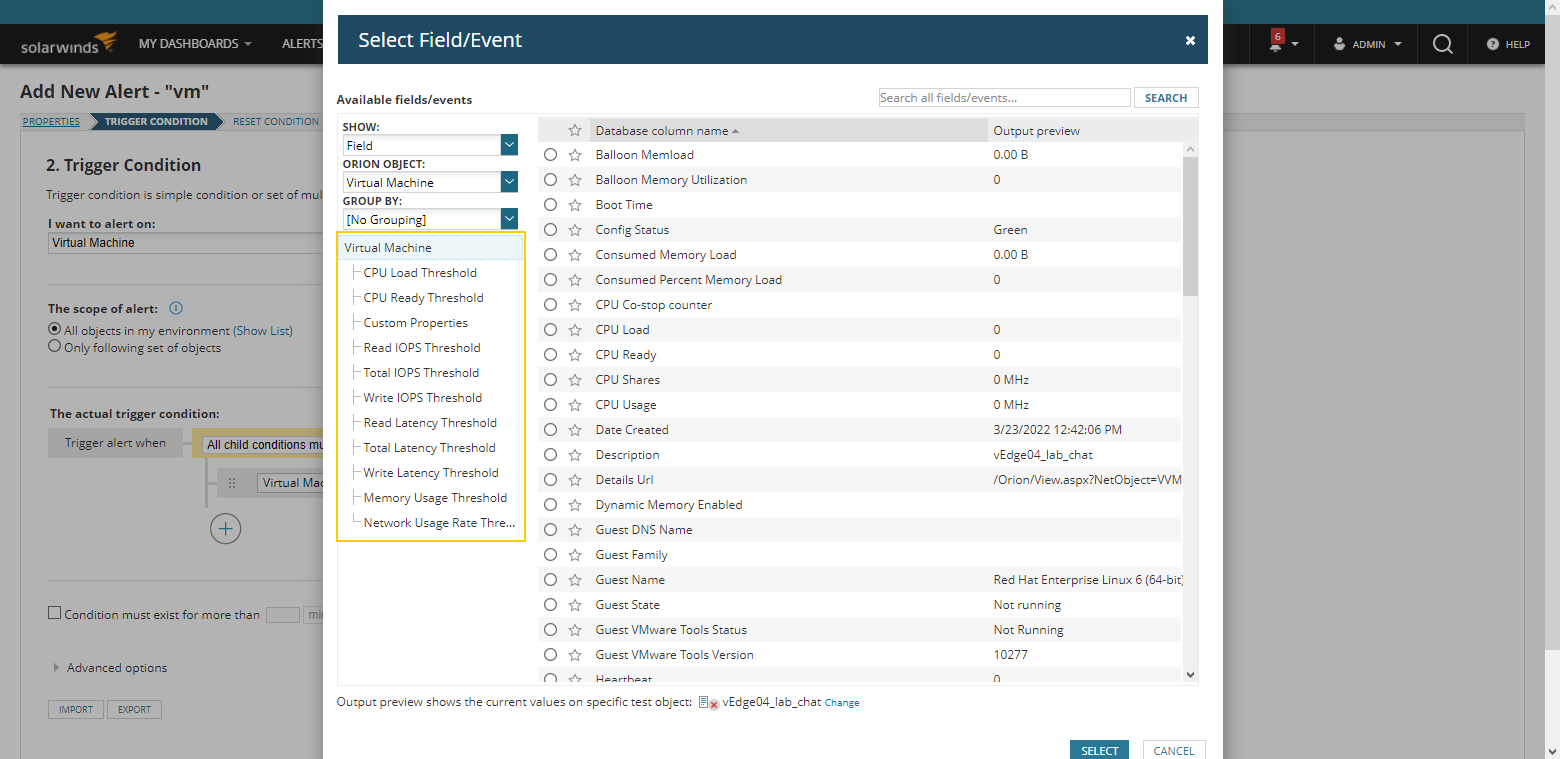Click the SEARCH button

(1166, 98)
